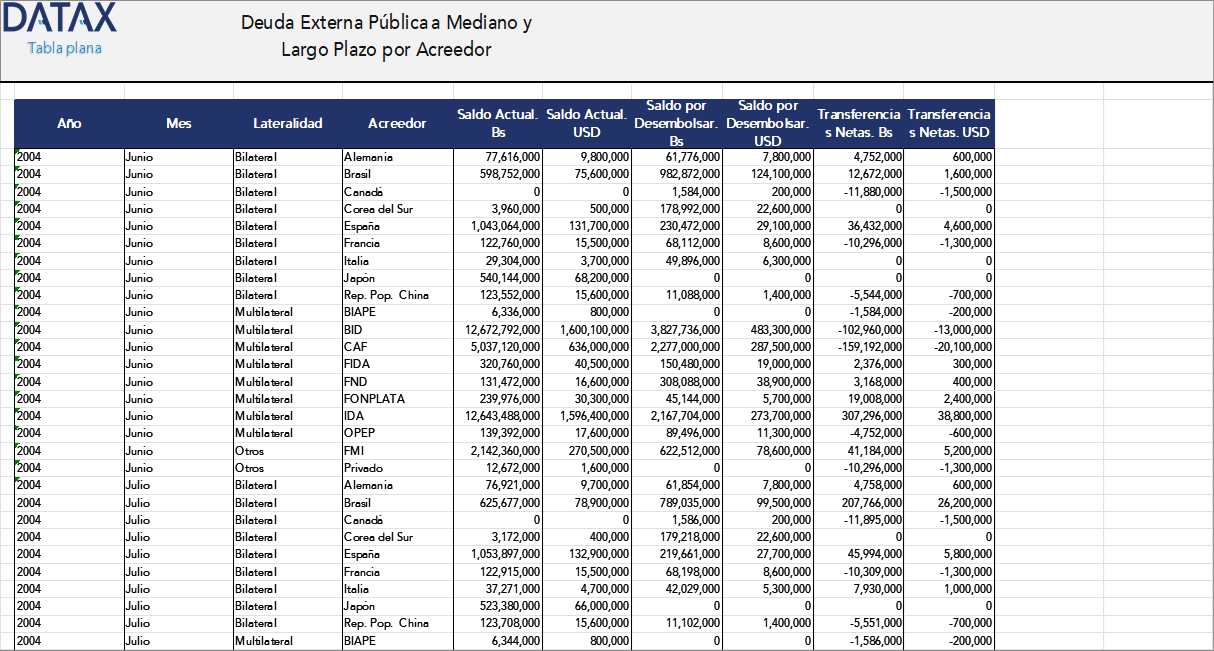Open the Tabla plana view
The image size is (1214, 651).
pos(62,47)
